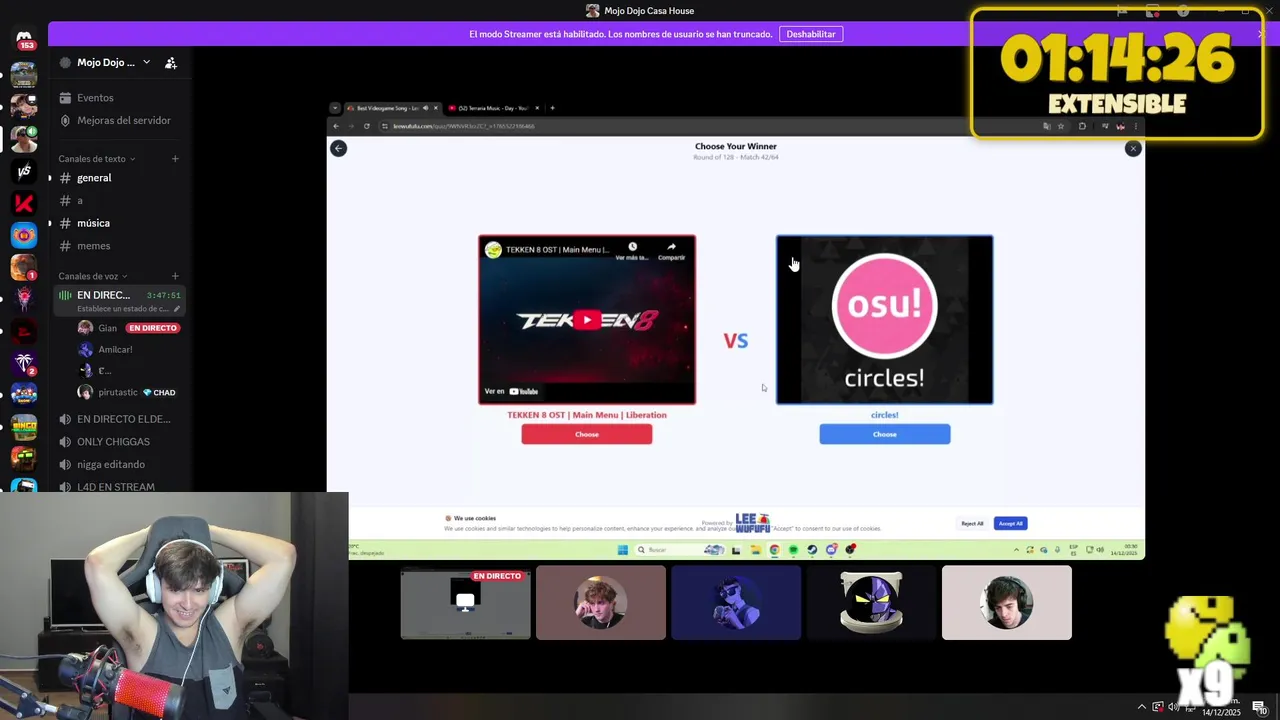Expand the Mojo Dojo server dropdown

pyautogui.click(x=146, y=62)
